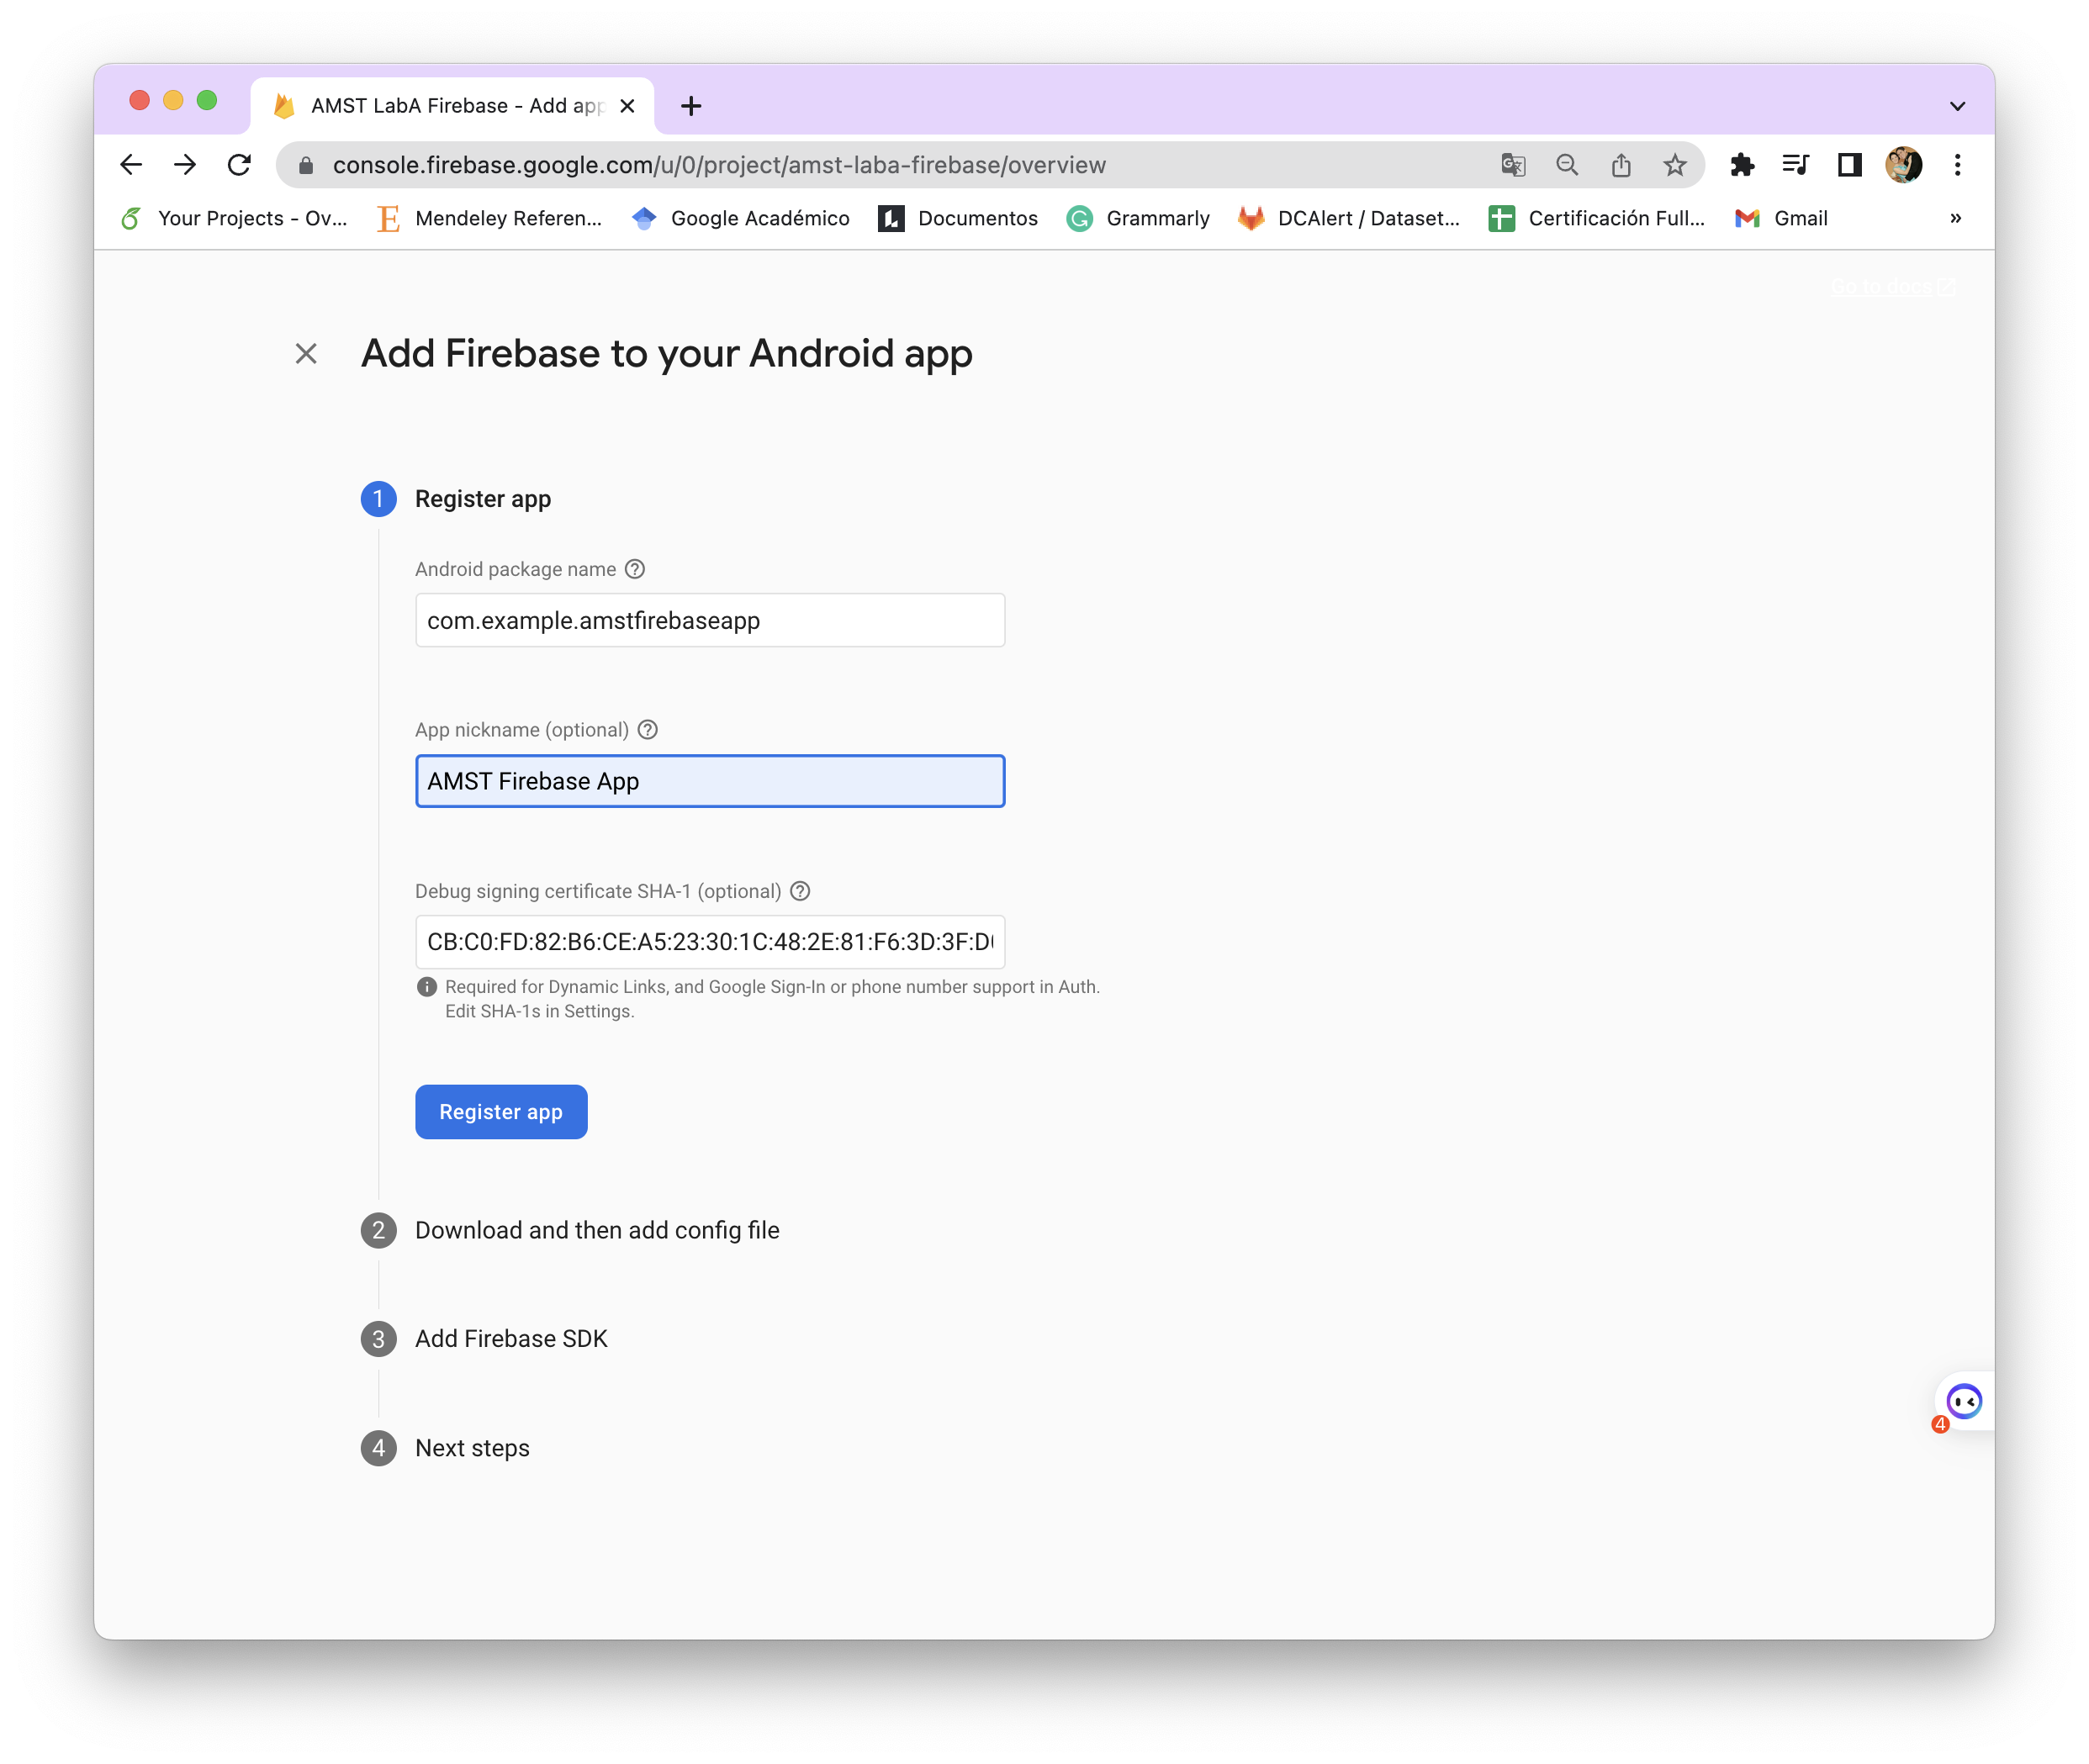Open Grammarly bookmark
The height and width of the screenshot is (1764, 2089).
tap(1138, 218)
